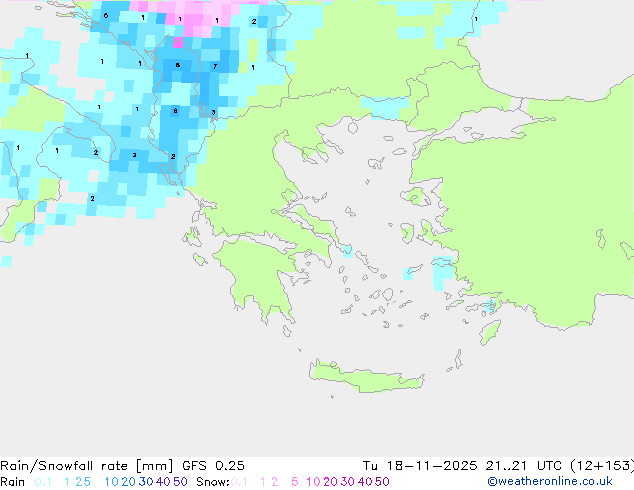Image resolution: width=634 pixels, height=490 pixels.
Task: Click the 'Snow:' legend label
Action: [213, 482]
